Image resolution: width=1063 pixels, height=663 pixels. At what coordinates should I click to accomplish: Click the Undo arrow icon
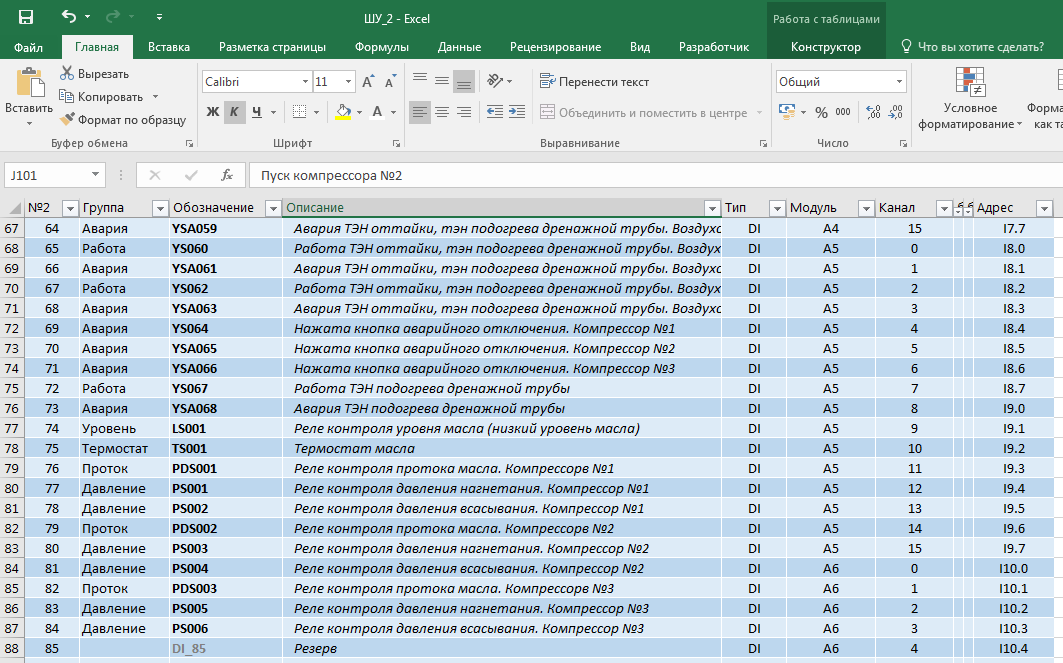click(x=69, y=16)
